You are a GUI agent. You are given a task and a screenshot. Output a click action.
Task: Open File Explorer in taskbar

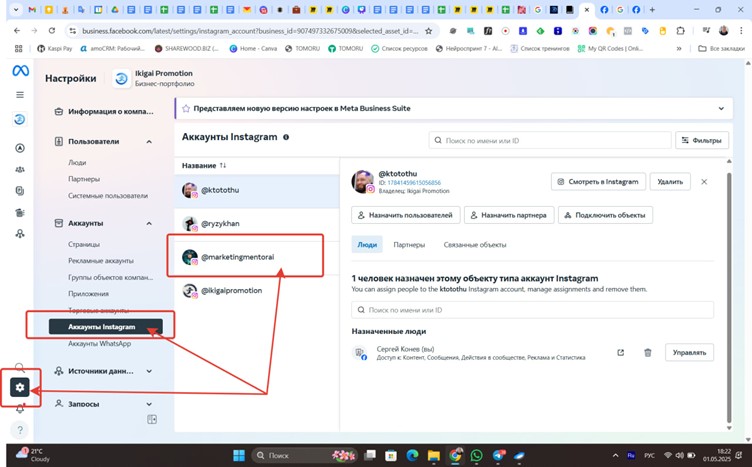[x=434, y=455]
